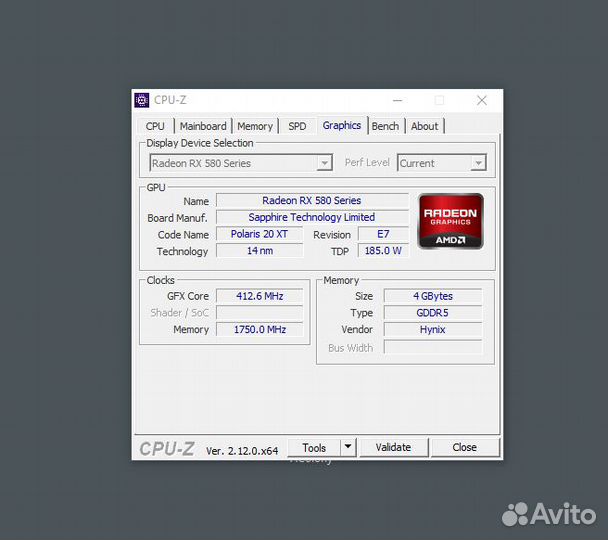Click the Code Name label
608x540 pixels.
tap(183, 235)
